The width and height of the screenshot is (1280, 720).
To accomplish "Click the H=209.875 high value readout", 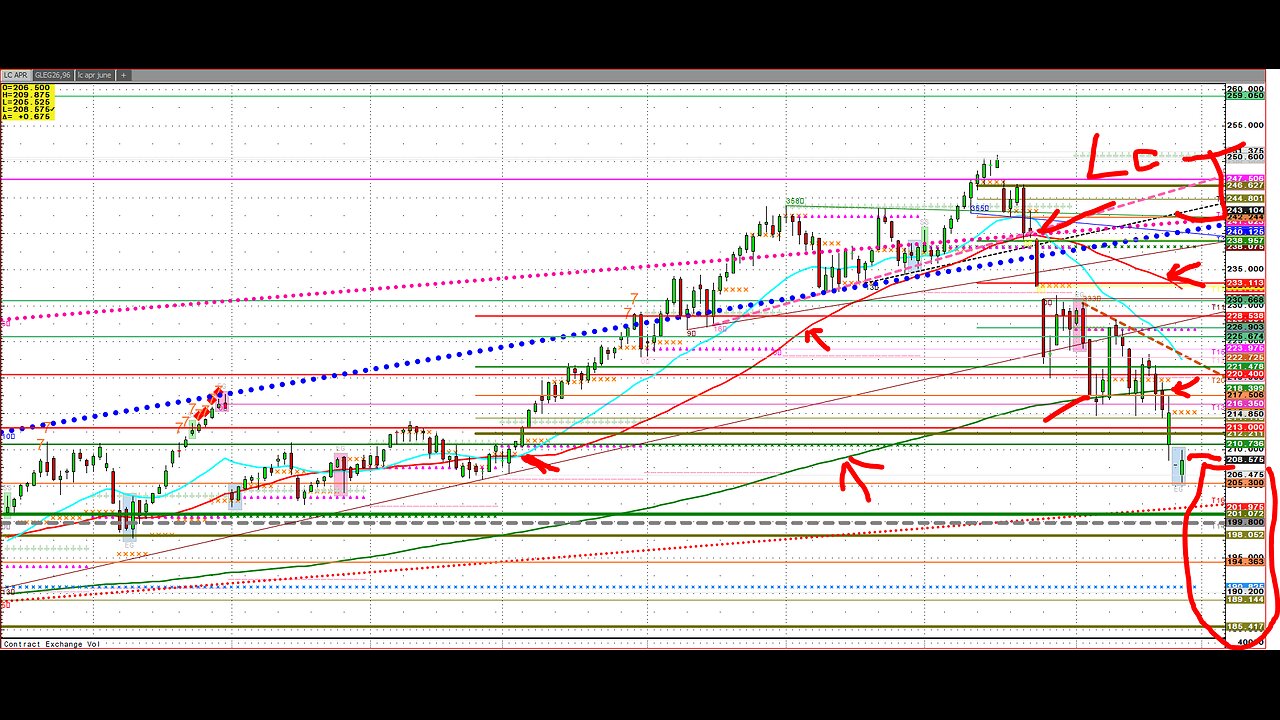I will click(26, 95).
